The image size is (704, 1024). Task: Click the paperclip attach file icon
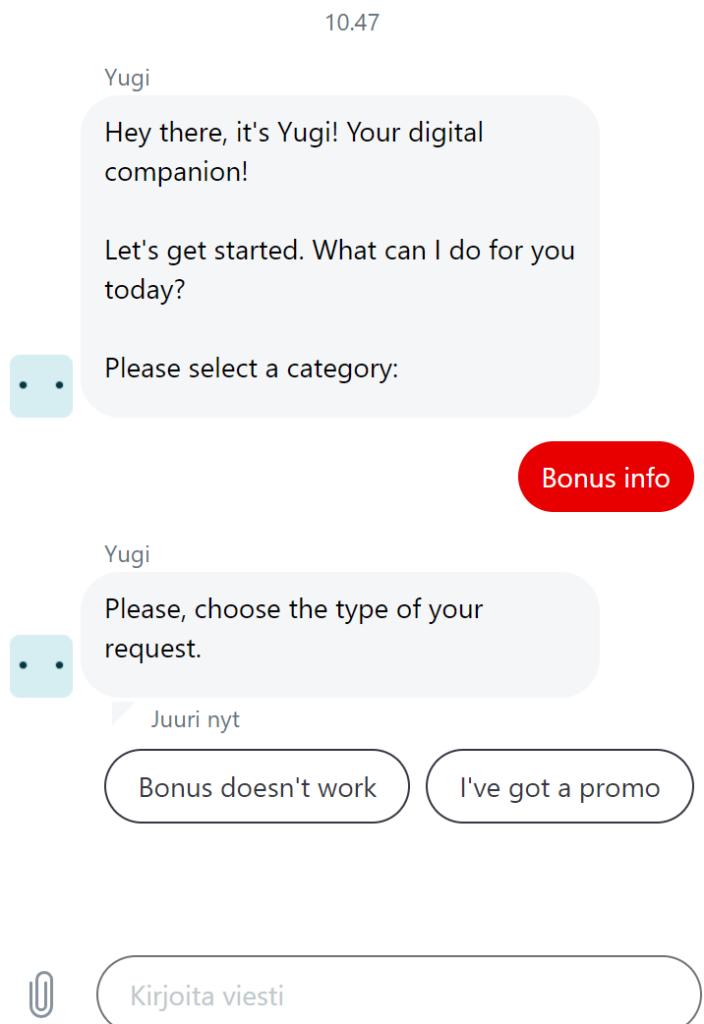pos(41,995)
